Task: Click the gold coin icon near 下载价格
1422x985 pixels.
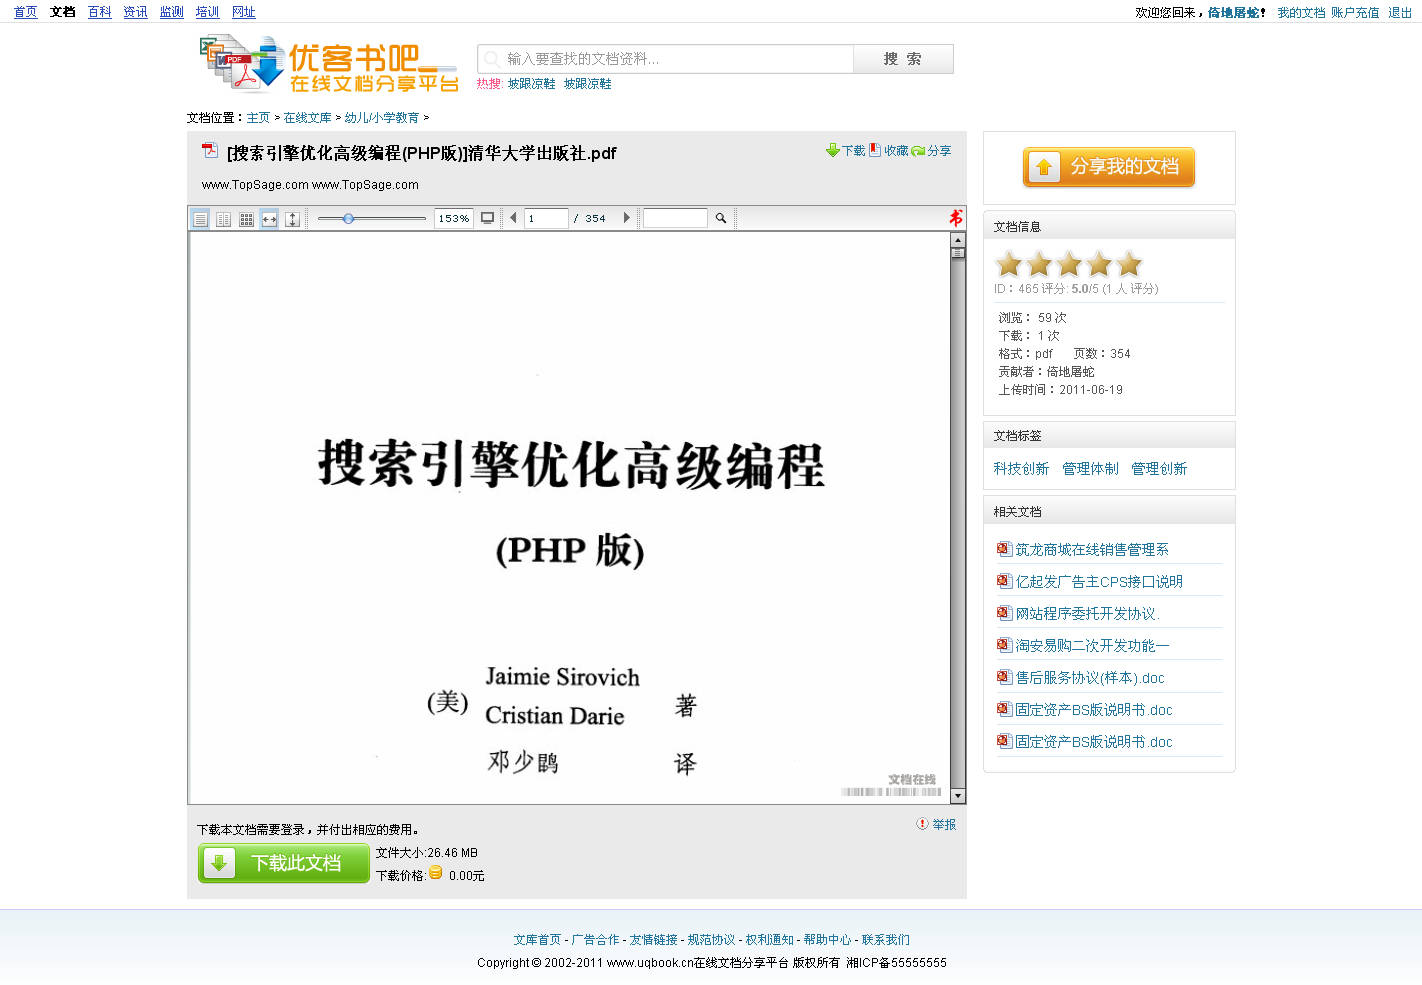Action: pos(436,873)
